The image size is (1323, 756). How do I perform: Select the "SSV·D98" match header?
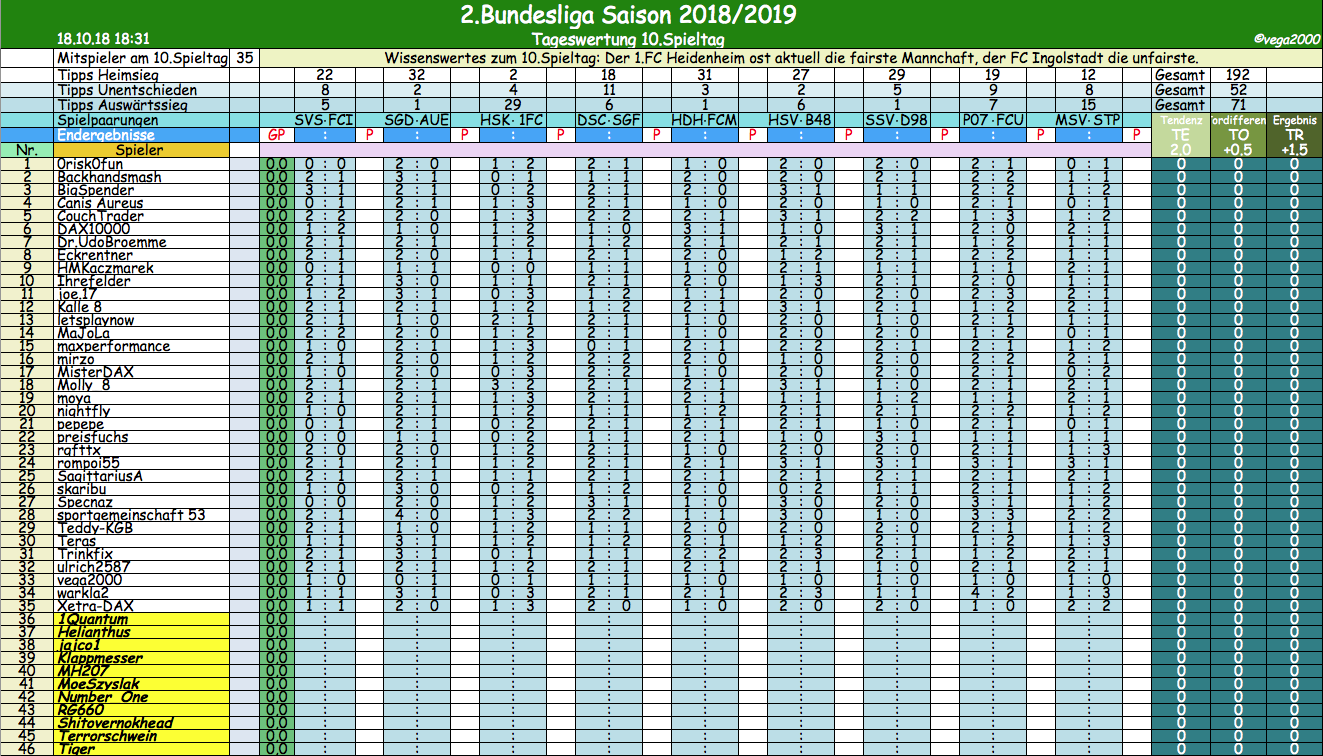pos(895,120)
